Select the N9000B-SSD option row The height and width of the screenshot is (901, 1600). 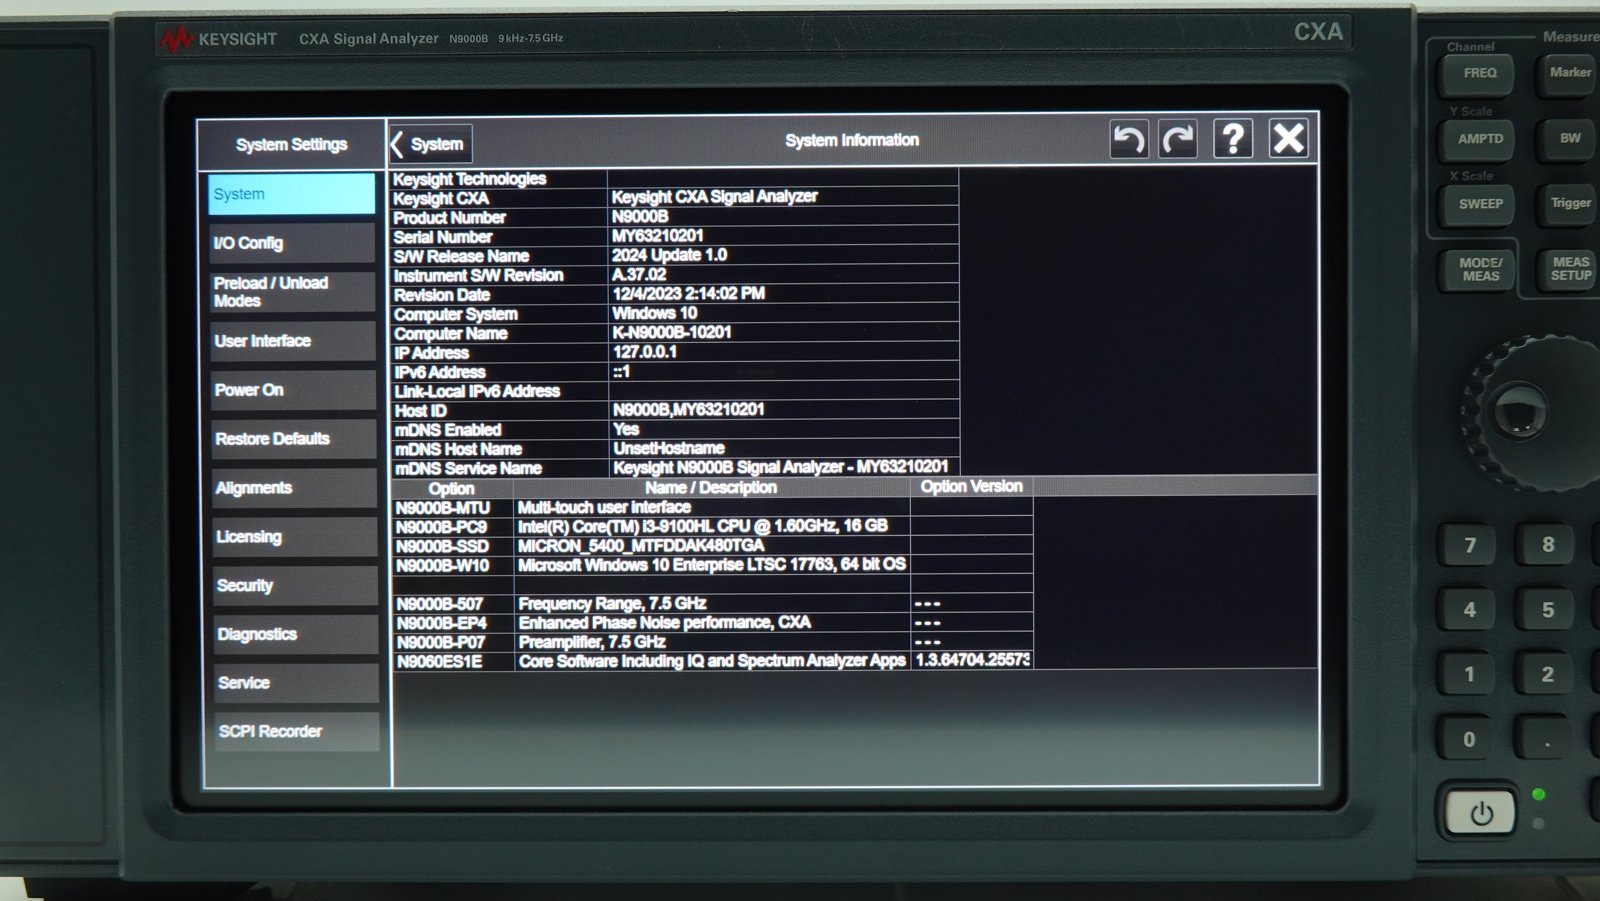[712, 546]
